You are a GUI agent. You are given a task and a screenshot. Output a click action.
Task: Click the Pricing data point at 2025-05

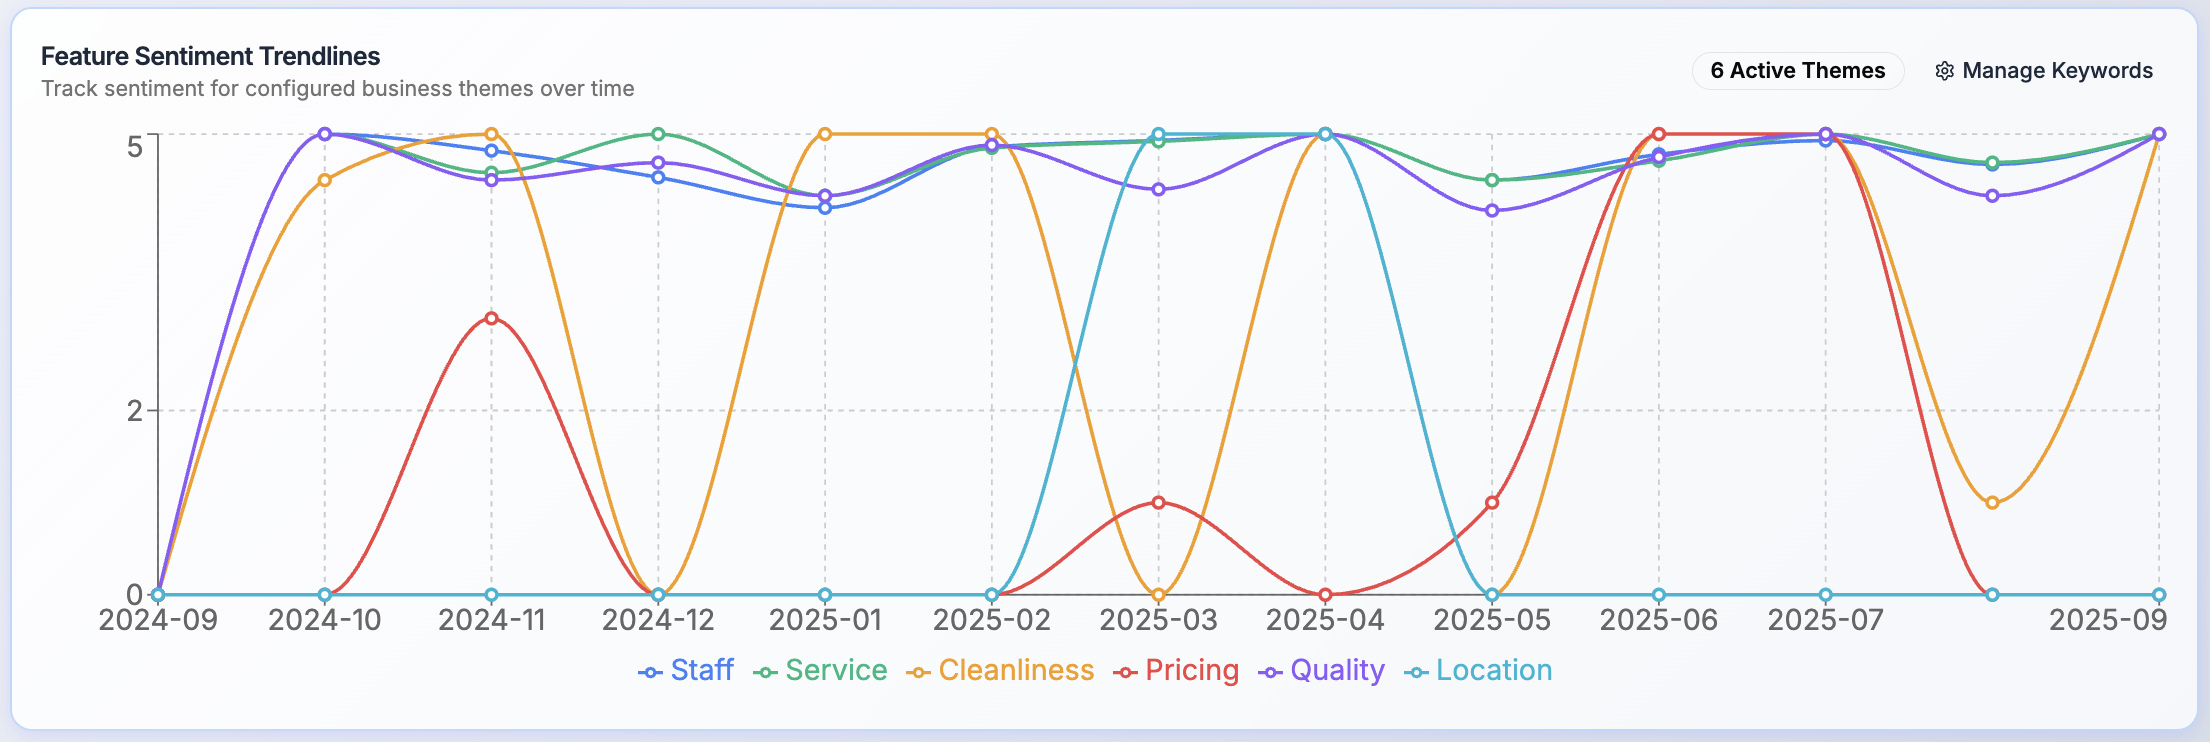1492,503
